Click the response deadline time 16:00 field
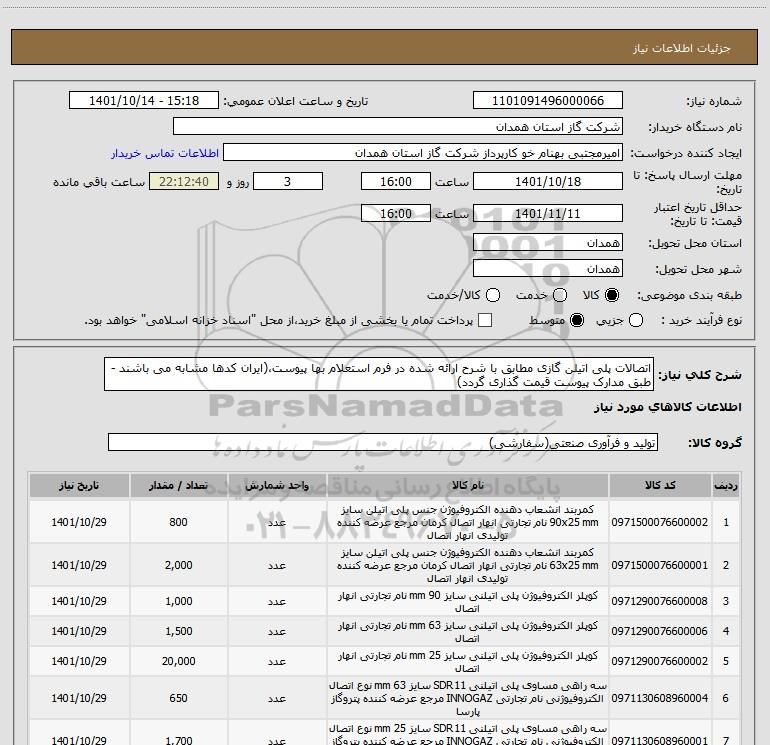The image size is (770, 745). coord(396,181)
